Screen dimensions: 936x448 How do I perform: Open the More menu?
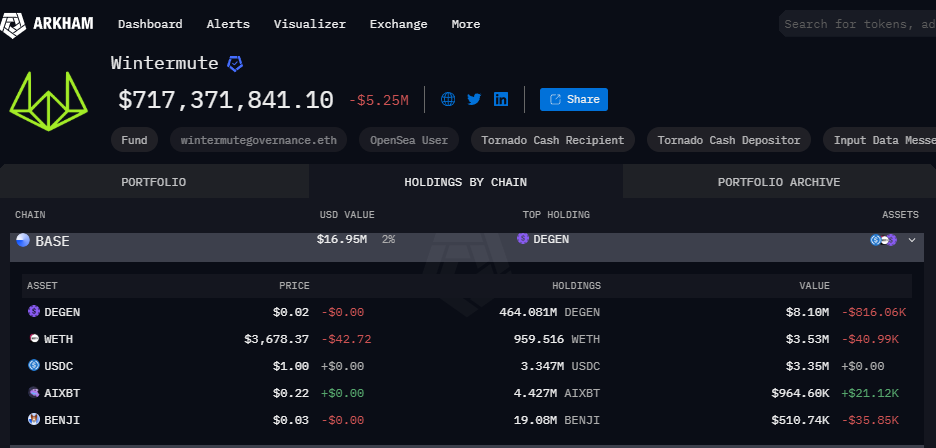tap(466, 24)
